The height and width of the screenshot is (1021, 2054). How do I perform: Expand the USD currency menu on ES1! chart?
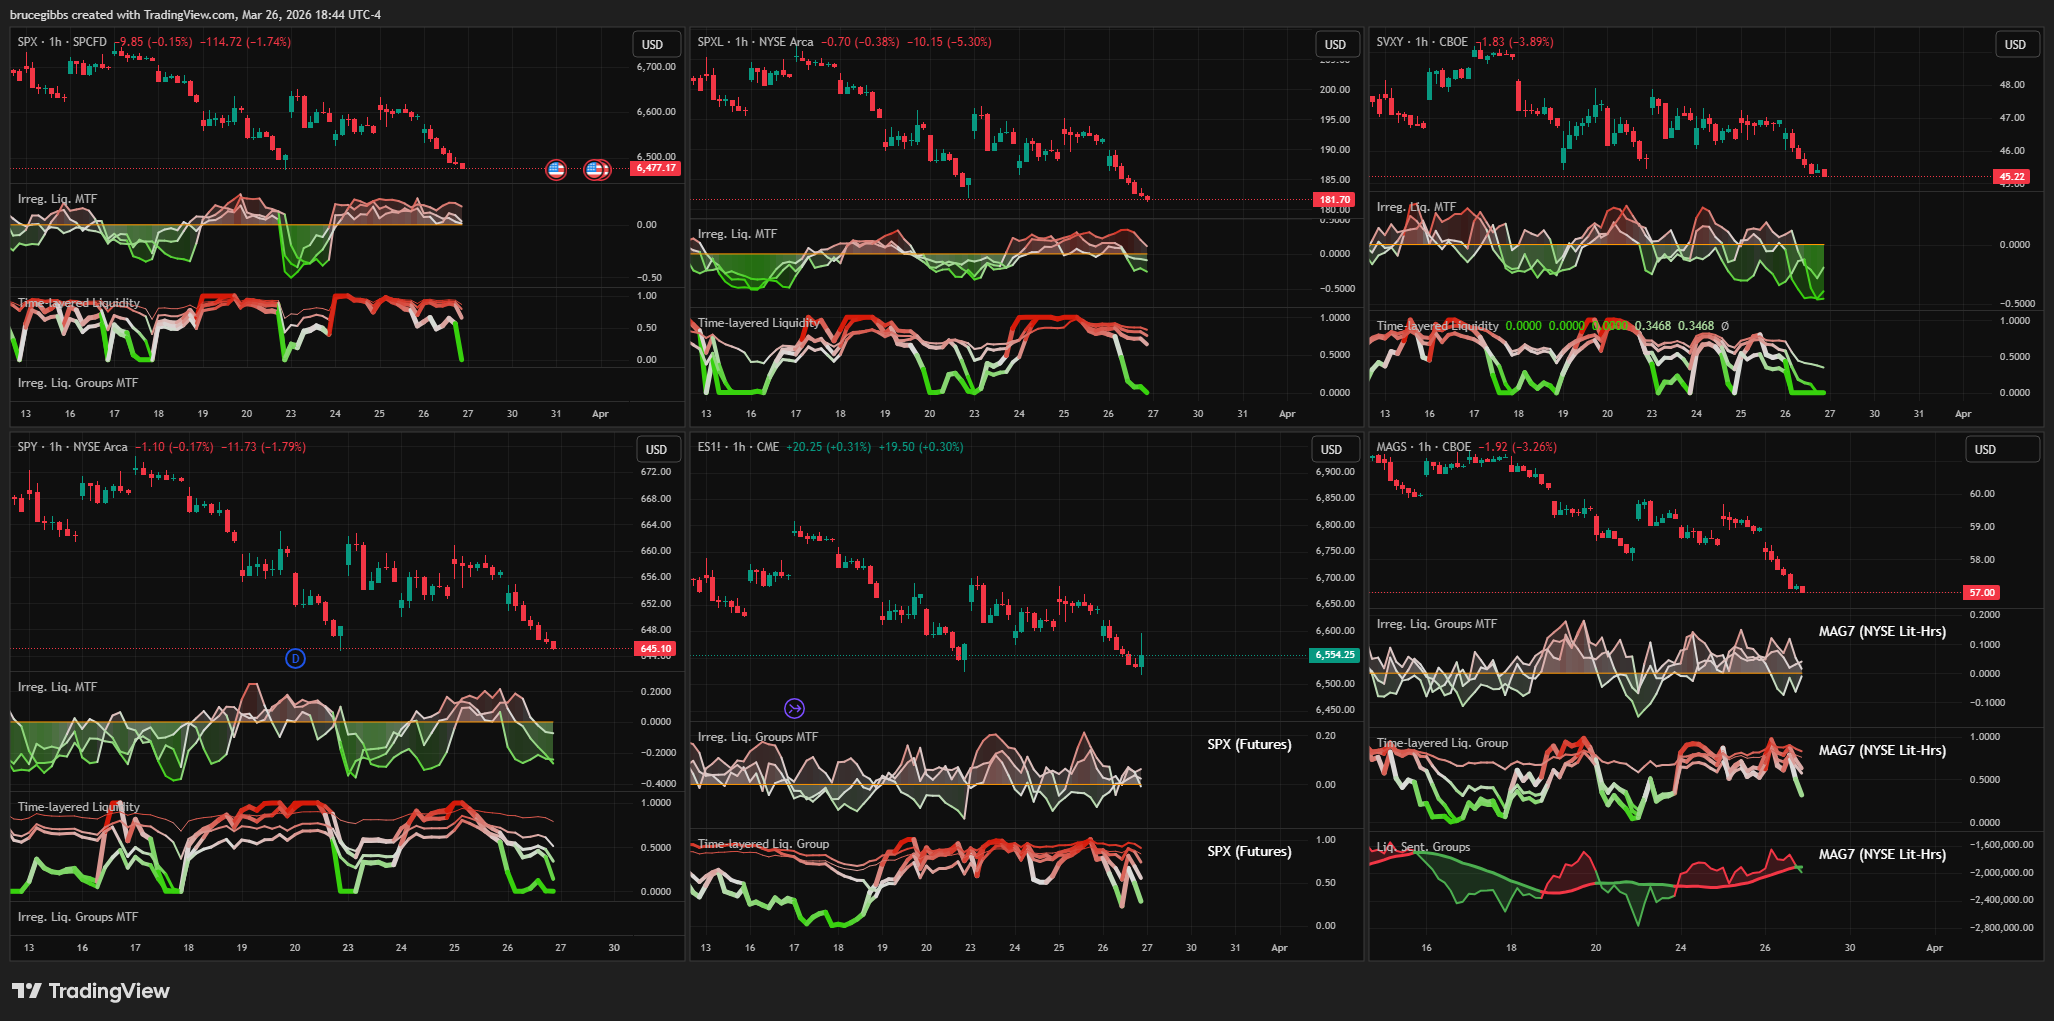1331,450
